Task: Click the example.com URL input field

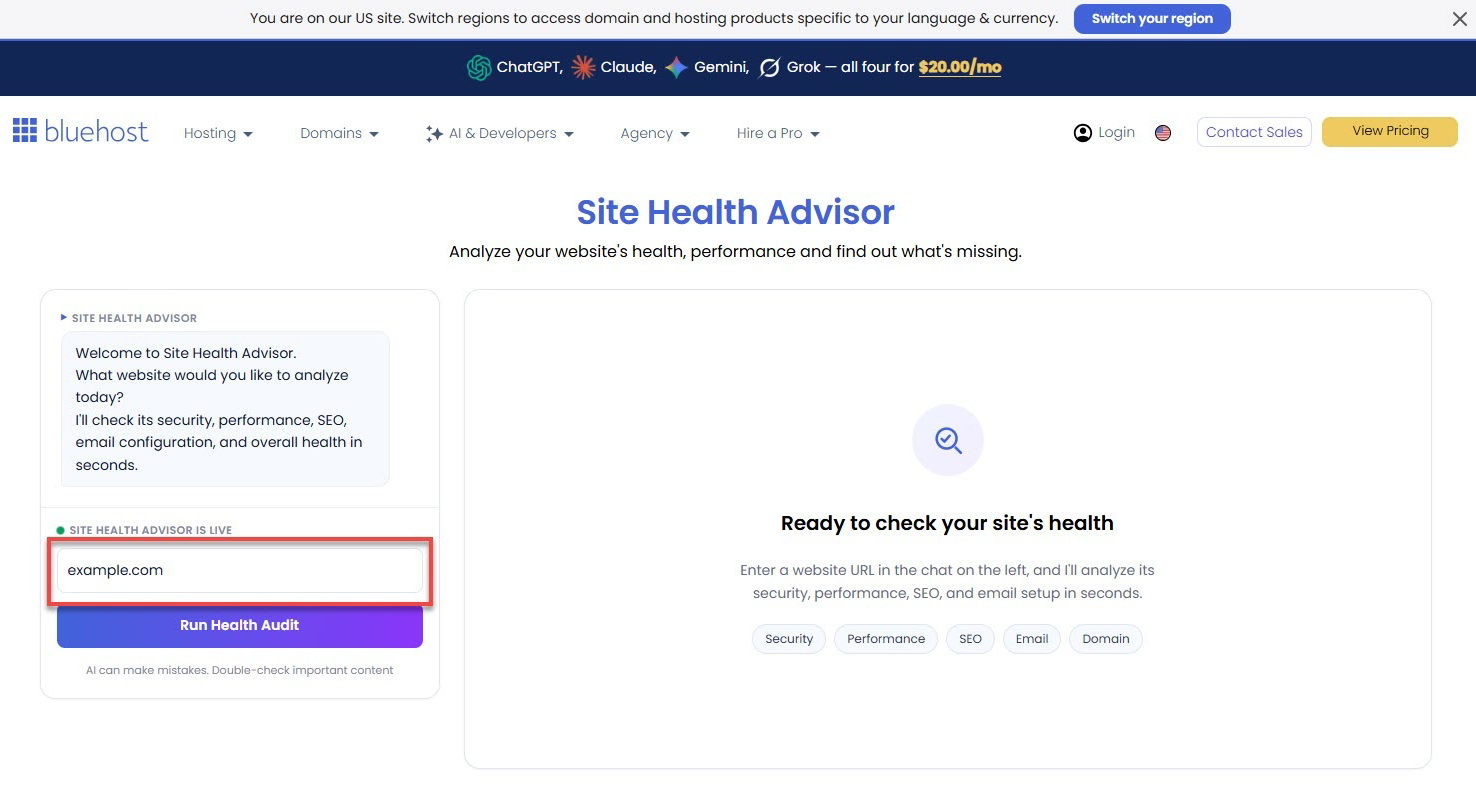Action: point(240,570)
